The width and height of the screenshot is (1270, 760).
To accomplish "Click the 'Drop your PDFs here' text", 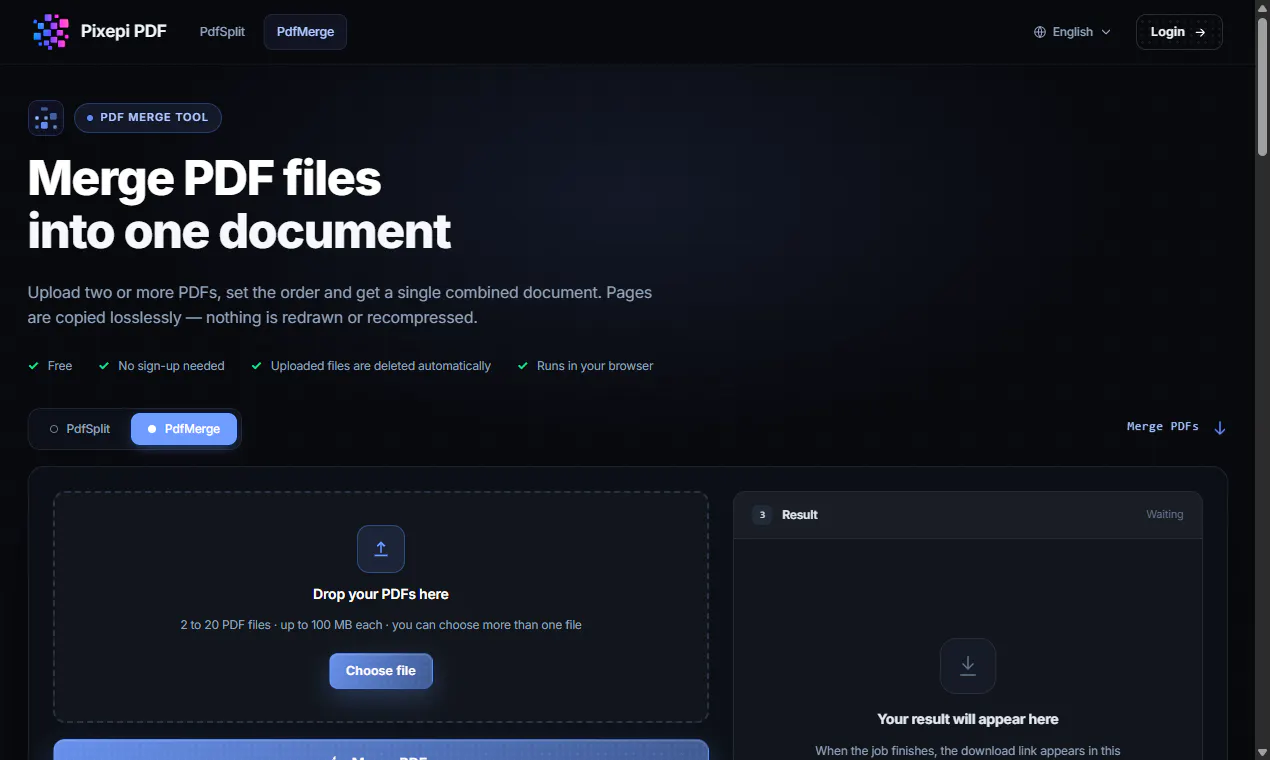I will tap(381, 594).
